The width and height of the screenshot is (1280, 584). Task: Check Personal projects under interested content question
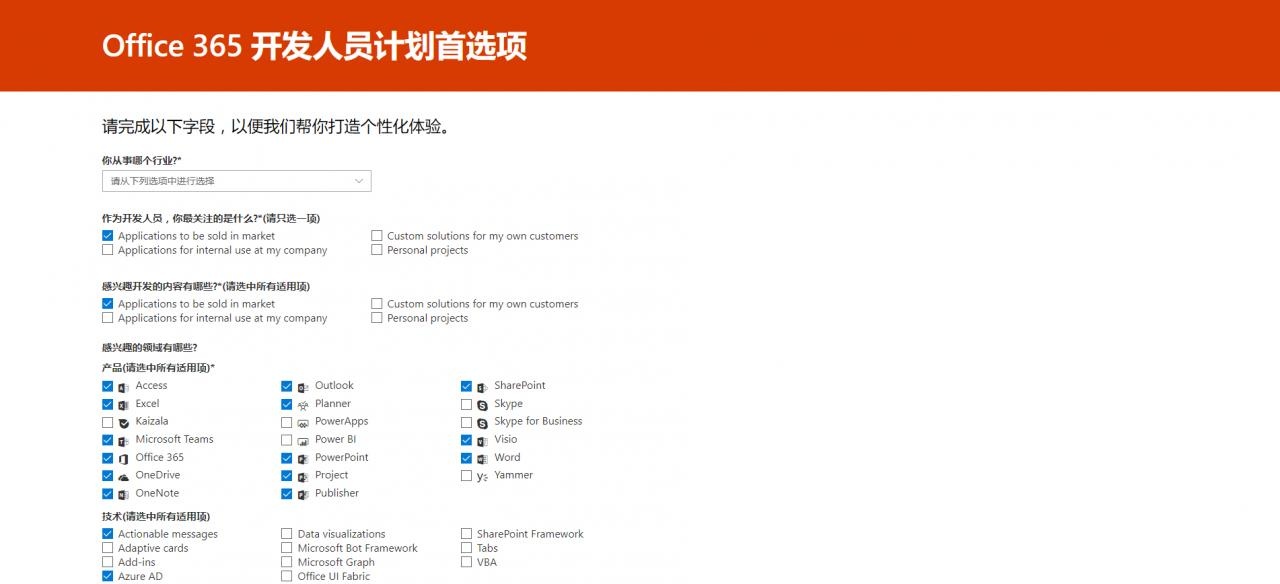[x=377, y=318]
